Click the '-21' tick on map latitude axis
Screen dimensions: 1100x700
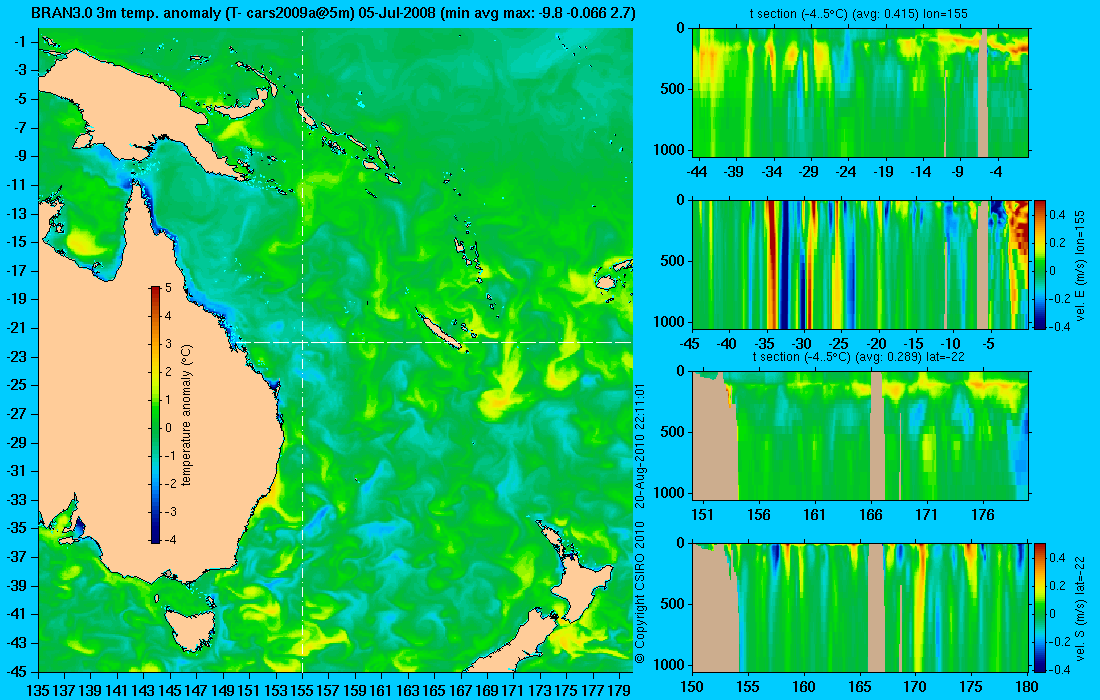click(x=16, y=328)
